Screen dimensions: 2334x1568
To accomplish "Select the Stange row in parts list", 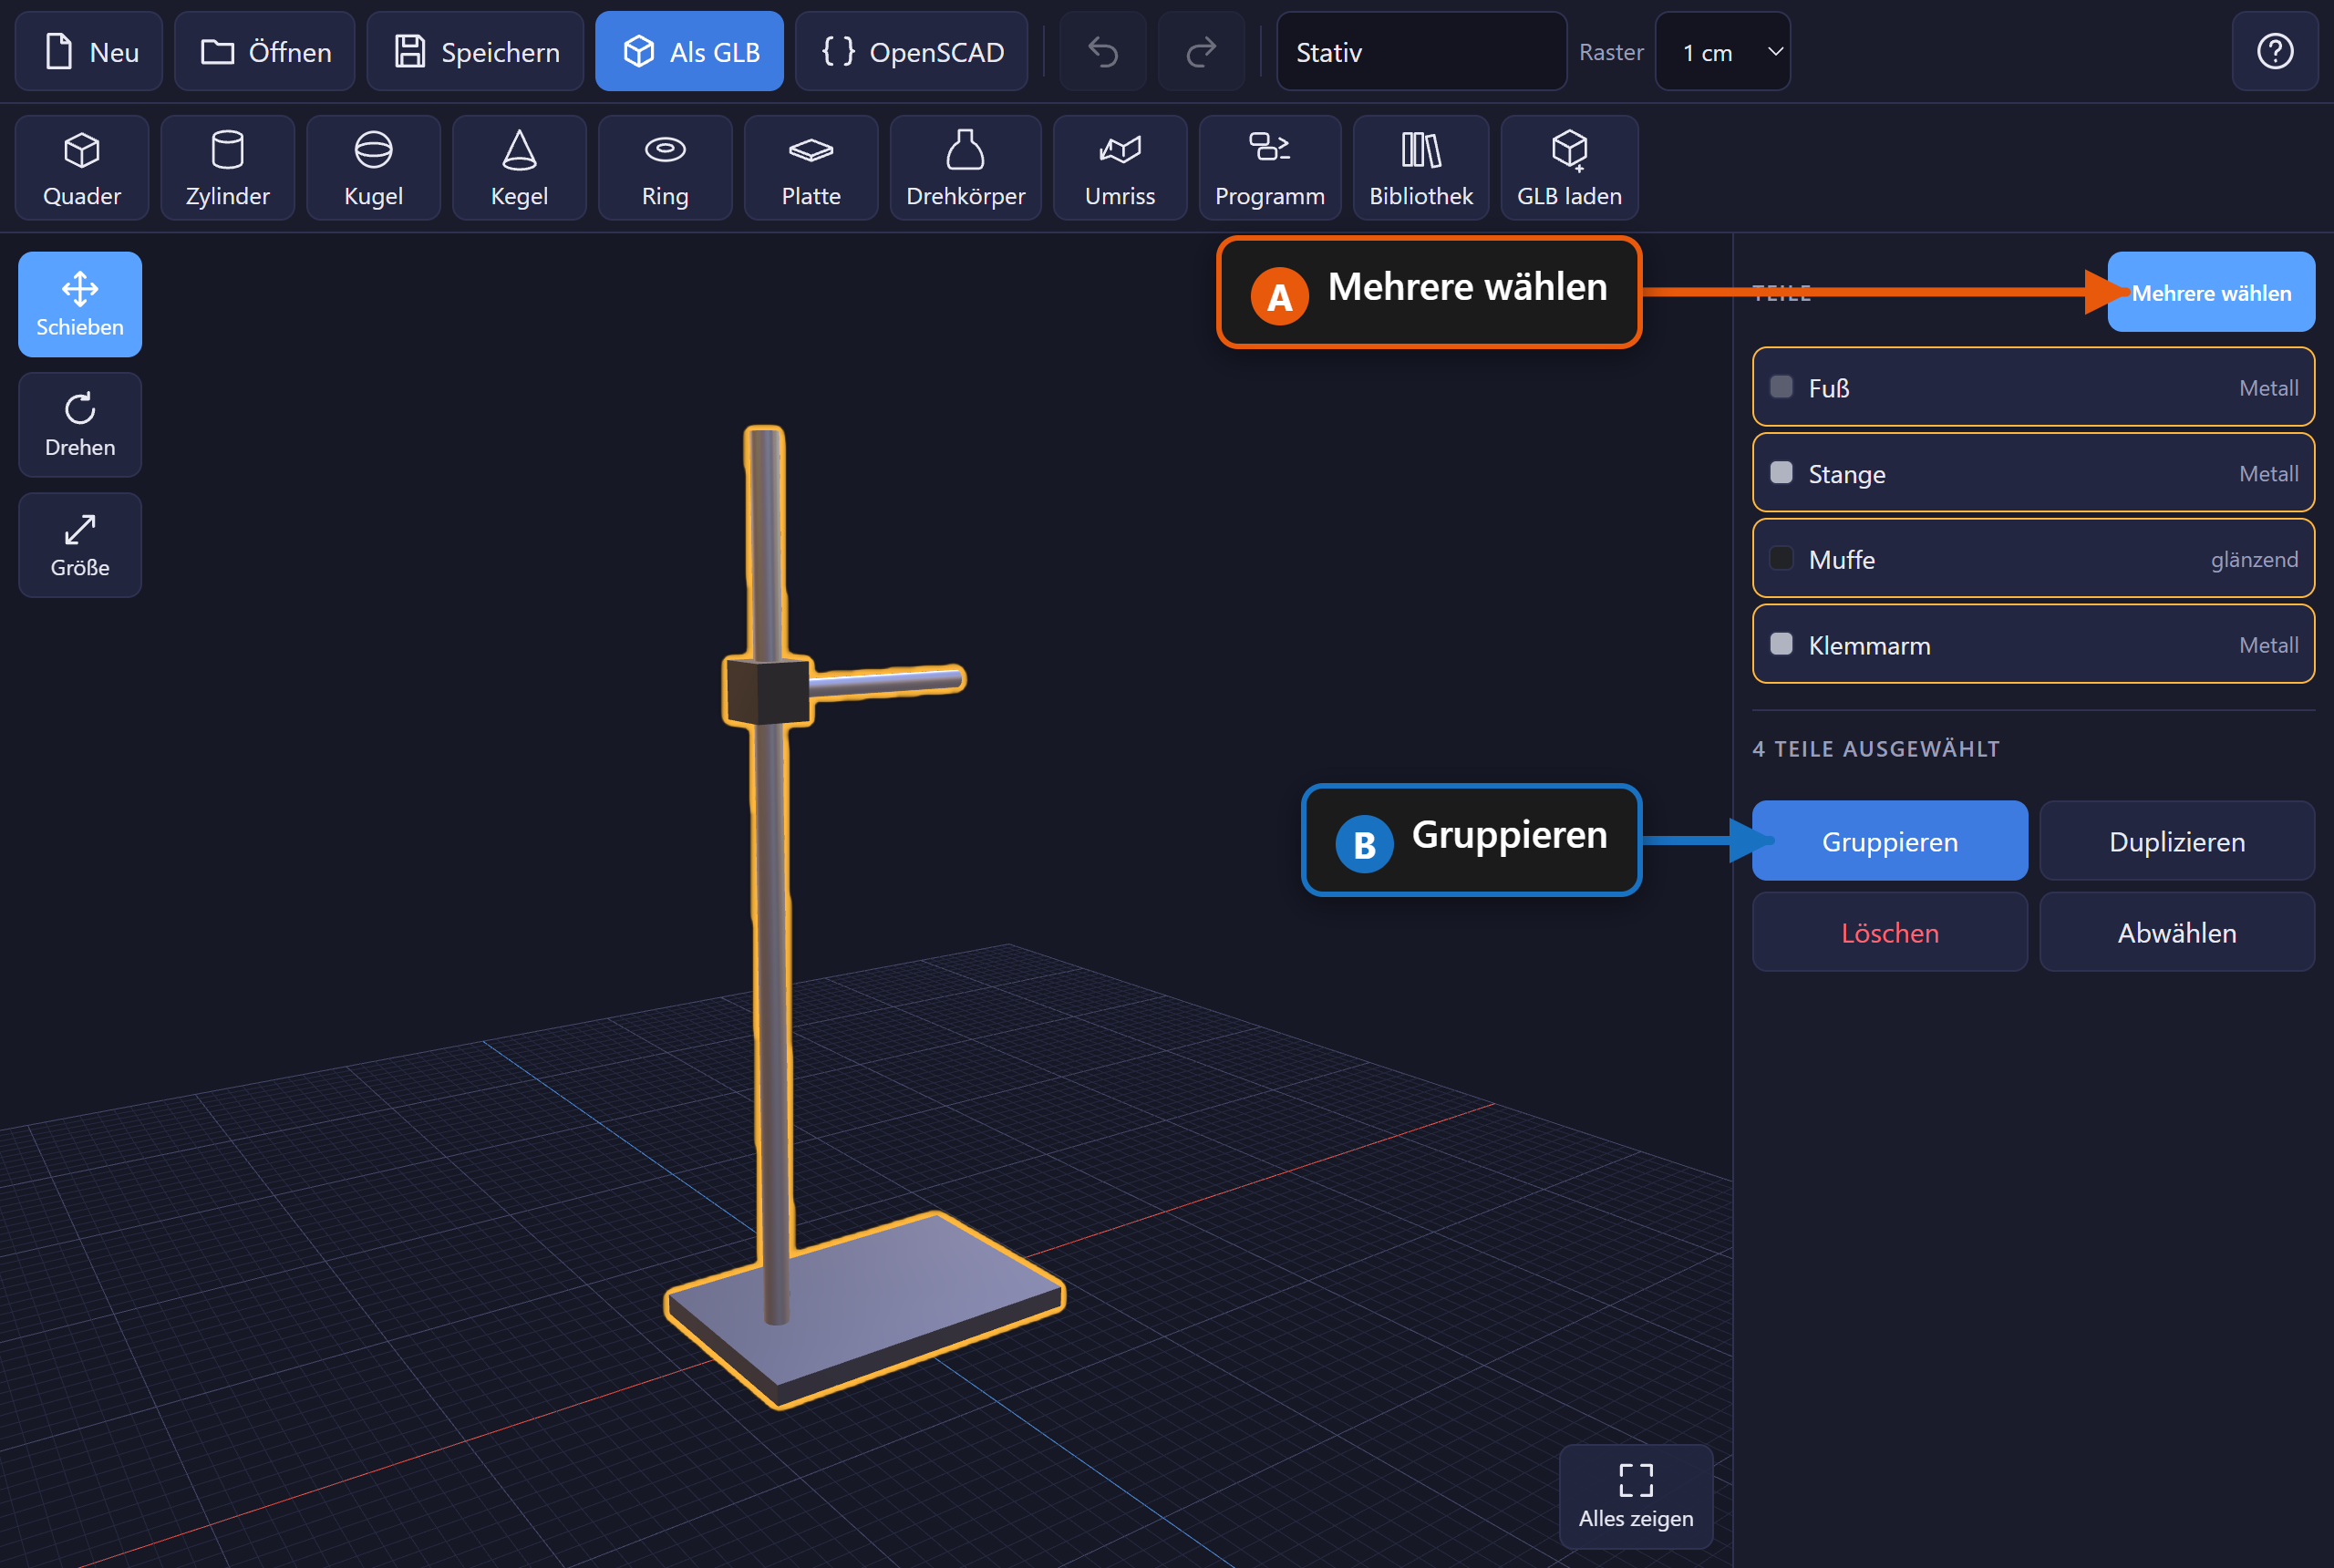I will [2033, 473].
